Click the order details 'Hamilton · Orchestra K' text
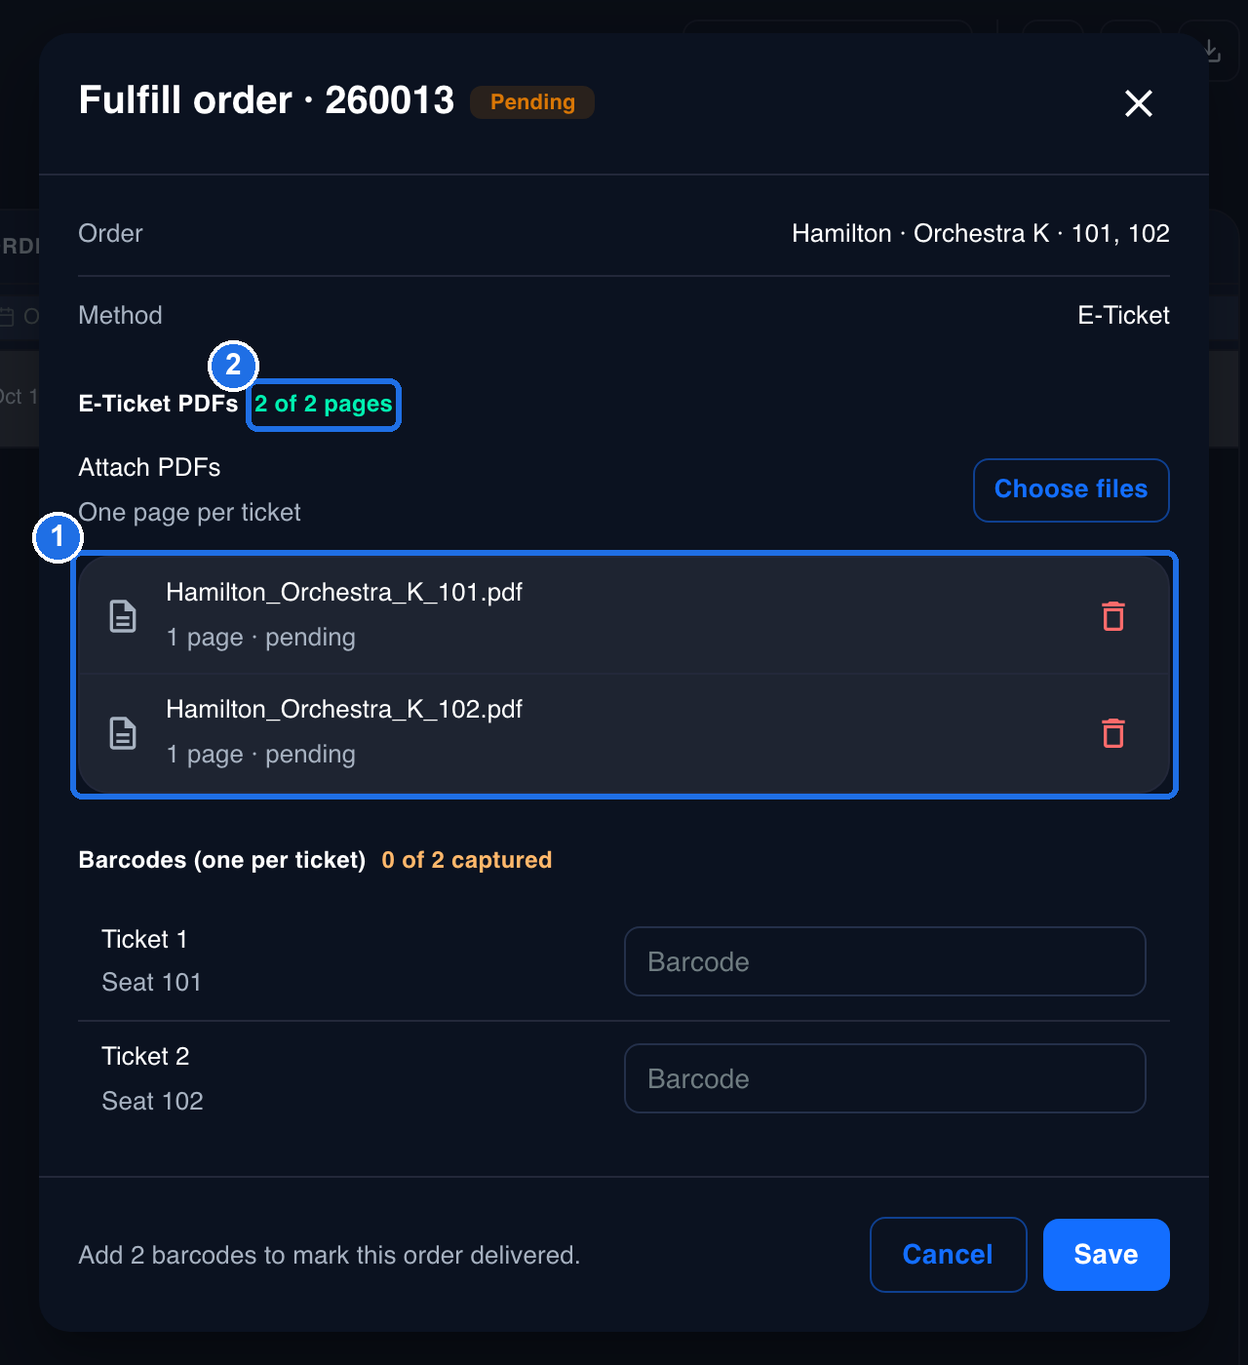The width and height of the screenshot is (1248, 1365). coord(920,233)
